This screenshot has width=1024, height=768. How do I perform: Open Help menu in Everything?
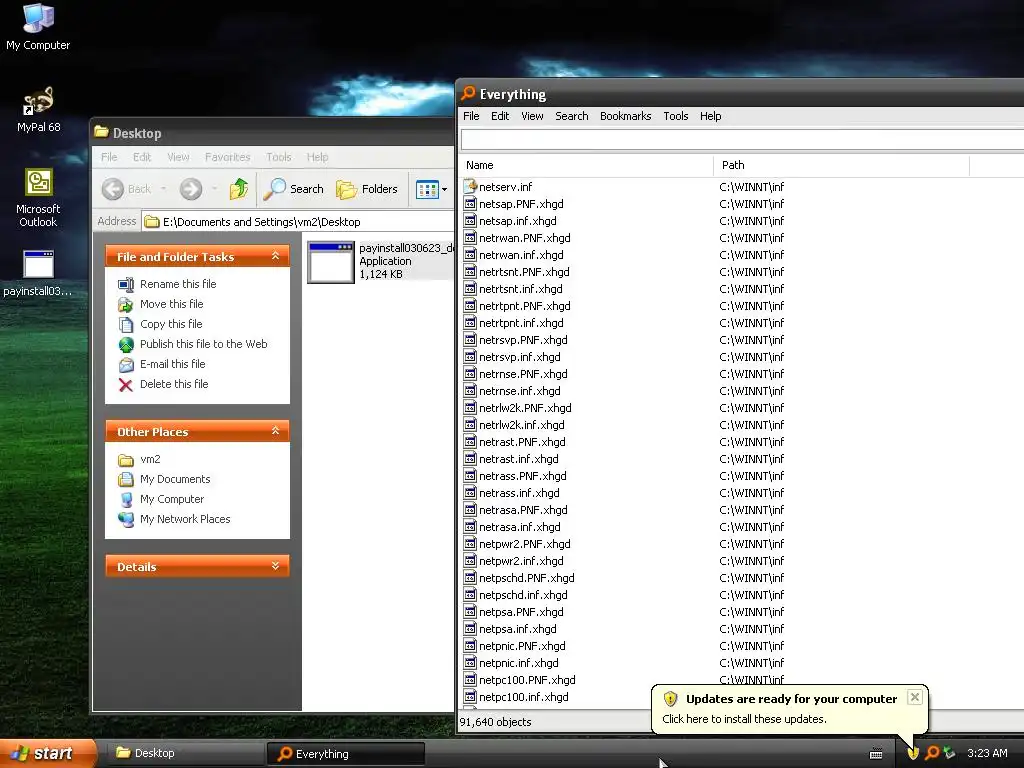tap(711, 116)
